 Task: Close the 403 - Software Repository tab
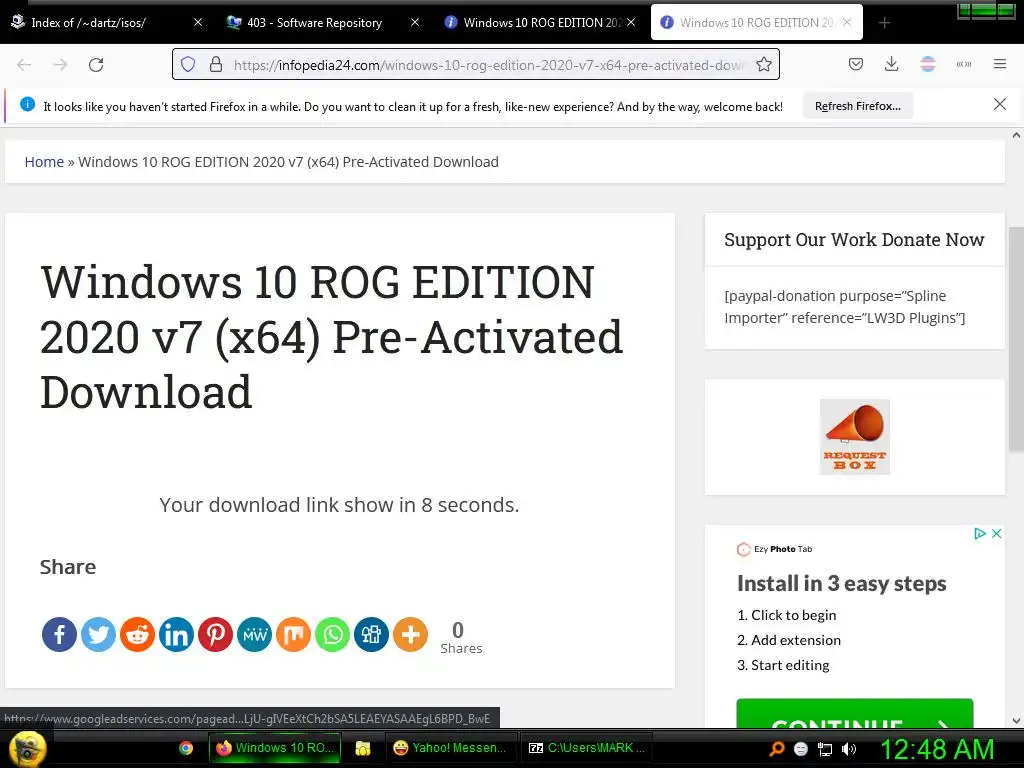click(415, 22)
